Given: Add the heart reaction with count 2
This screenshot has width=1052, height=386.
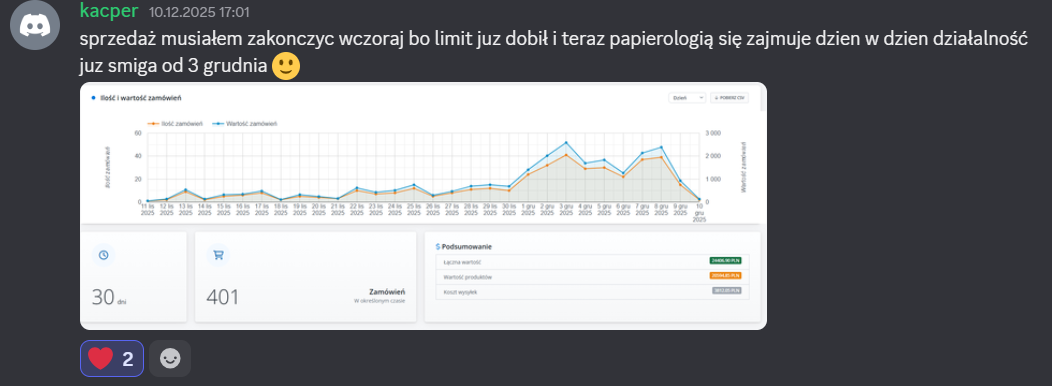Looking at the screenshot, I should pos(111,358).
